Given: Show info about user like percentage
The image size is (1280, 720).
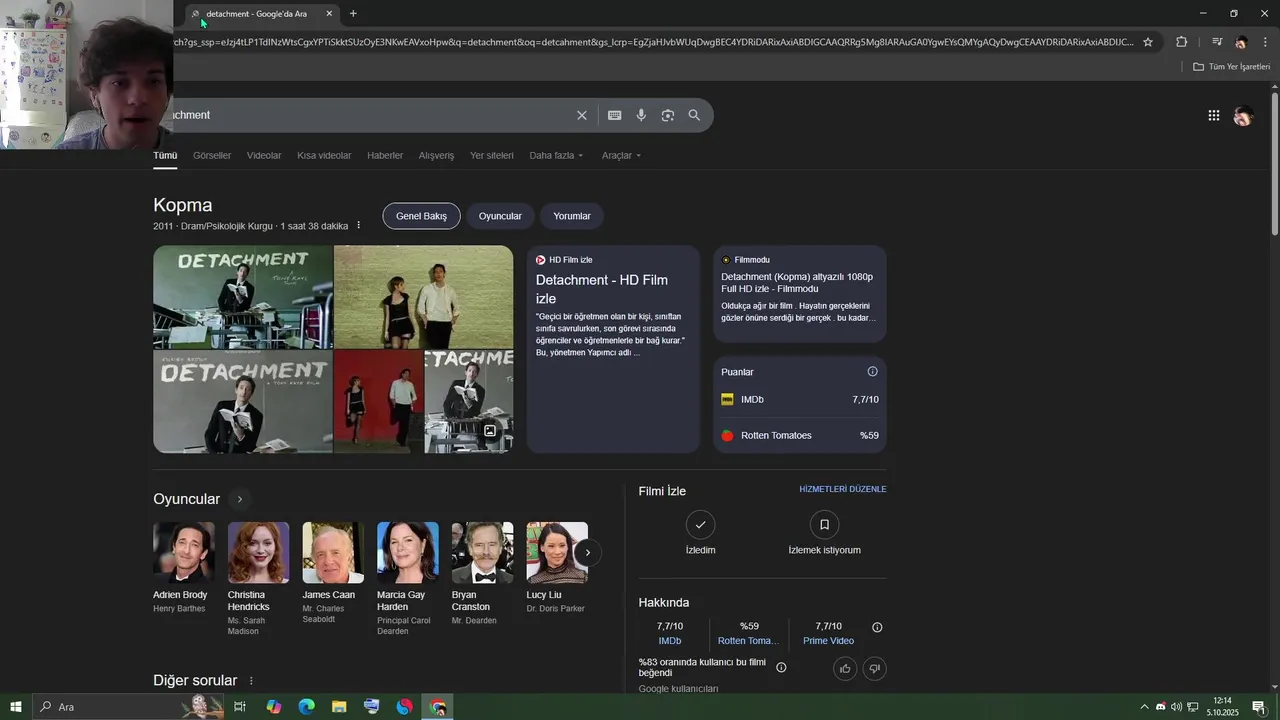Looking at the screenshot, I should pyautogui.click(x=781, y=668).
